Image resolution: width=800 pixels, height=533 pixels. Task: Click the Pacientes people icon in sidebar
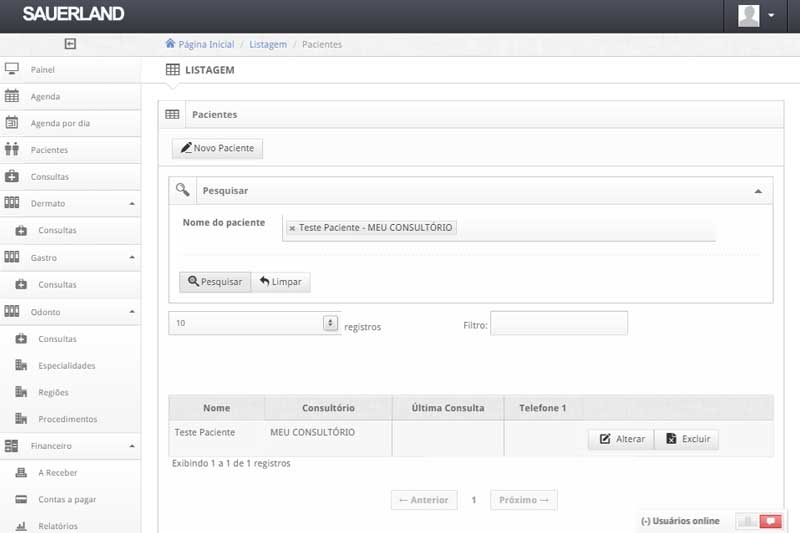tap(12, 150)
